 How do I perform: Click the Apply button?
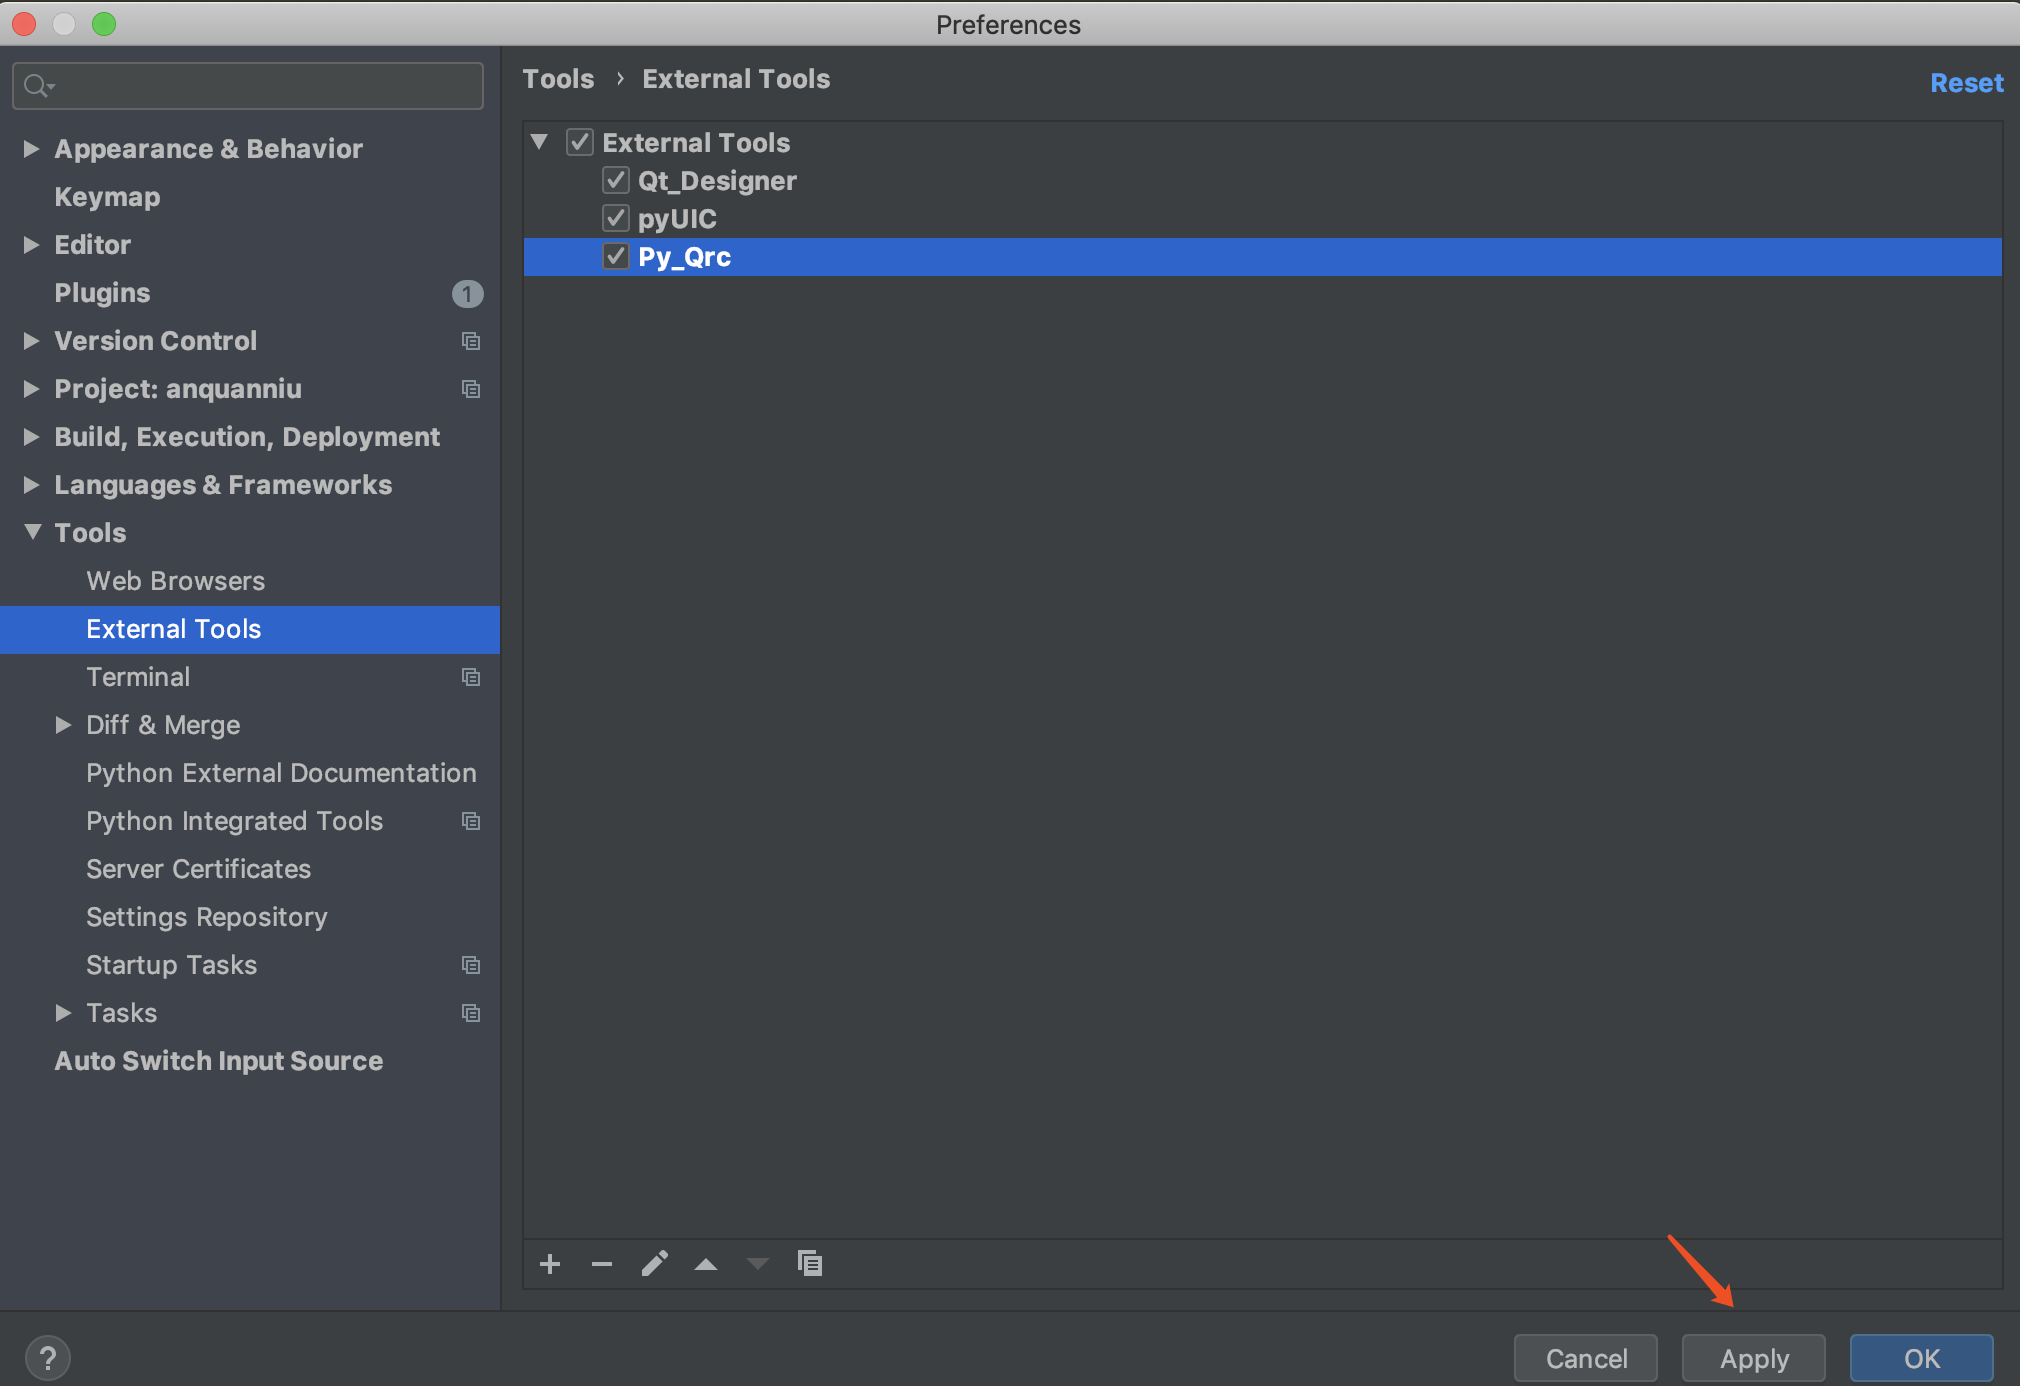pos(1752,1358)
